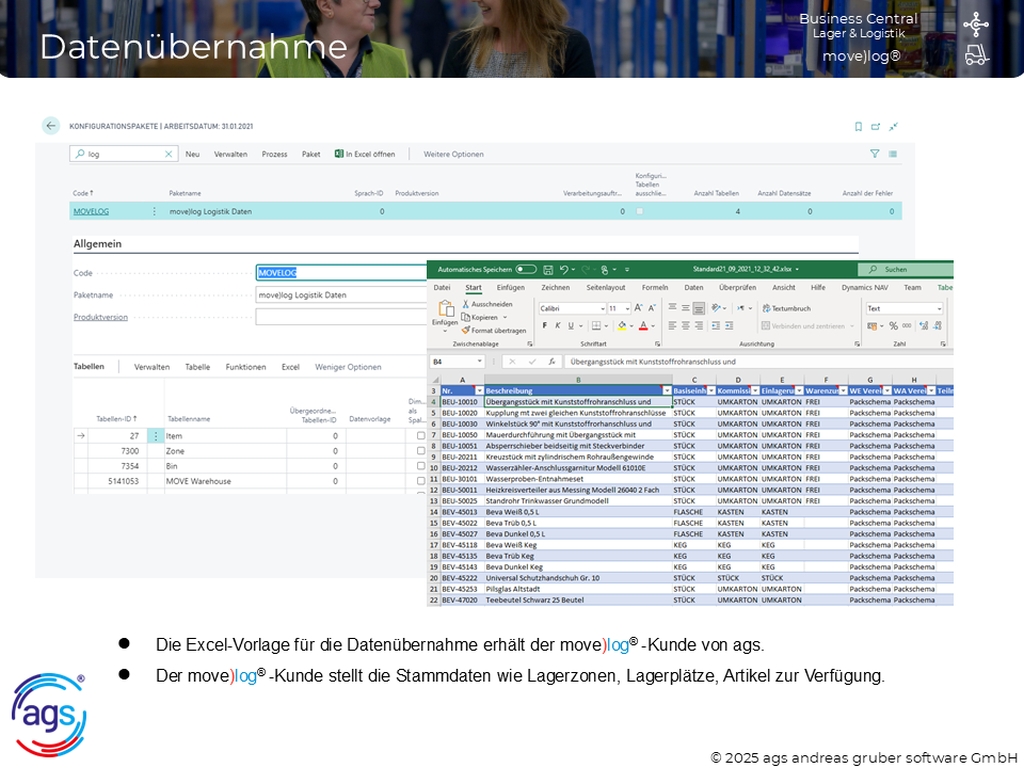Apply bold (F) formatting in Excel

[544, 326]
